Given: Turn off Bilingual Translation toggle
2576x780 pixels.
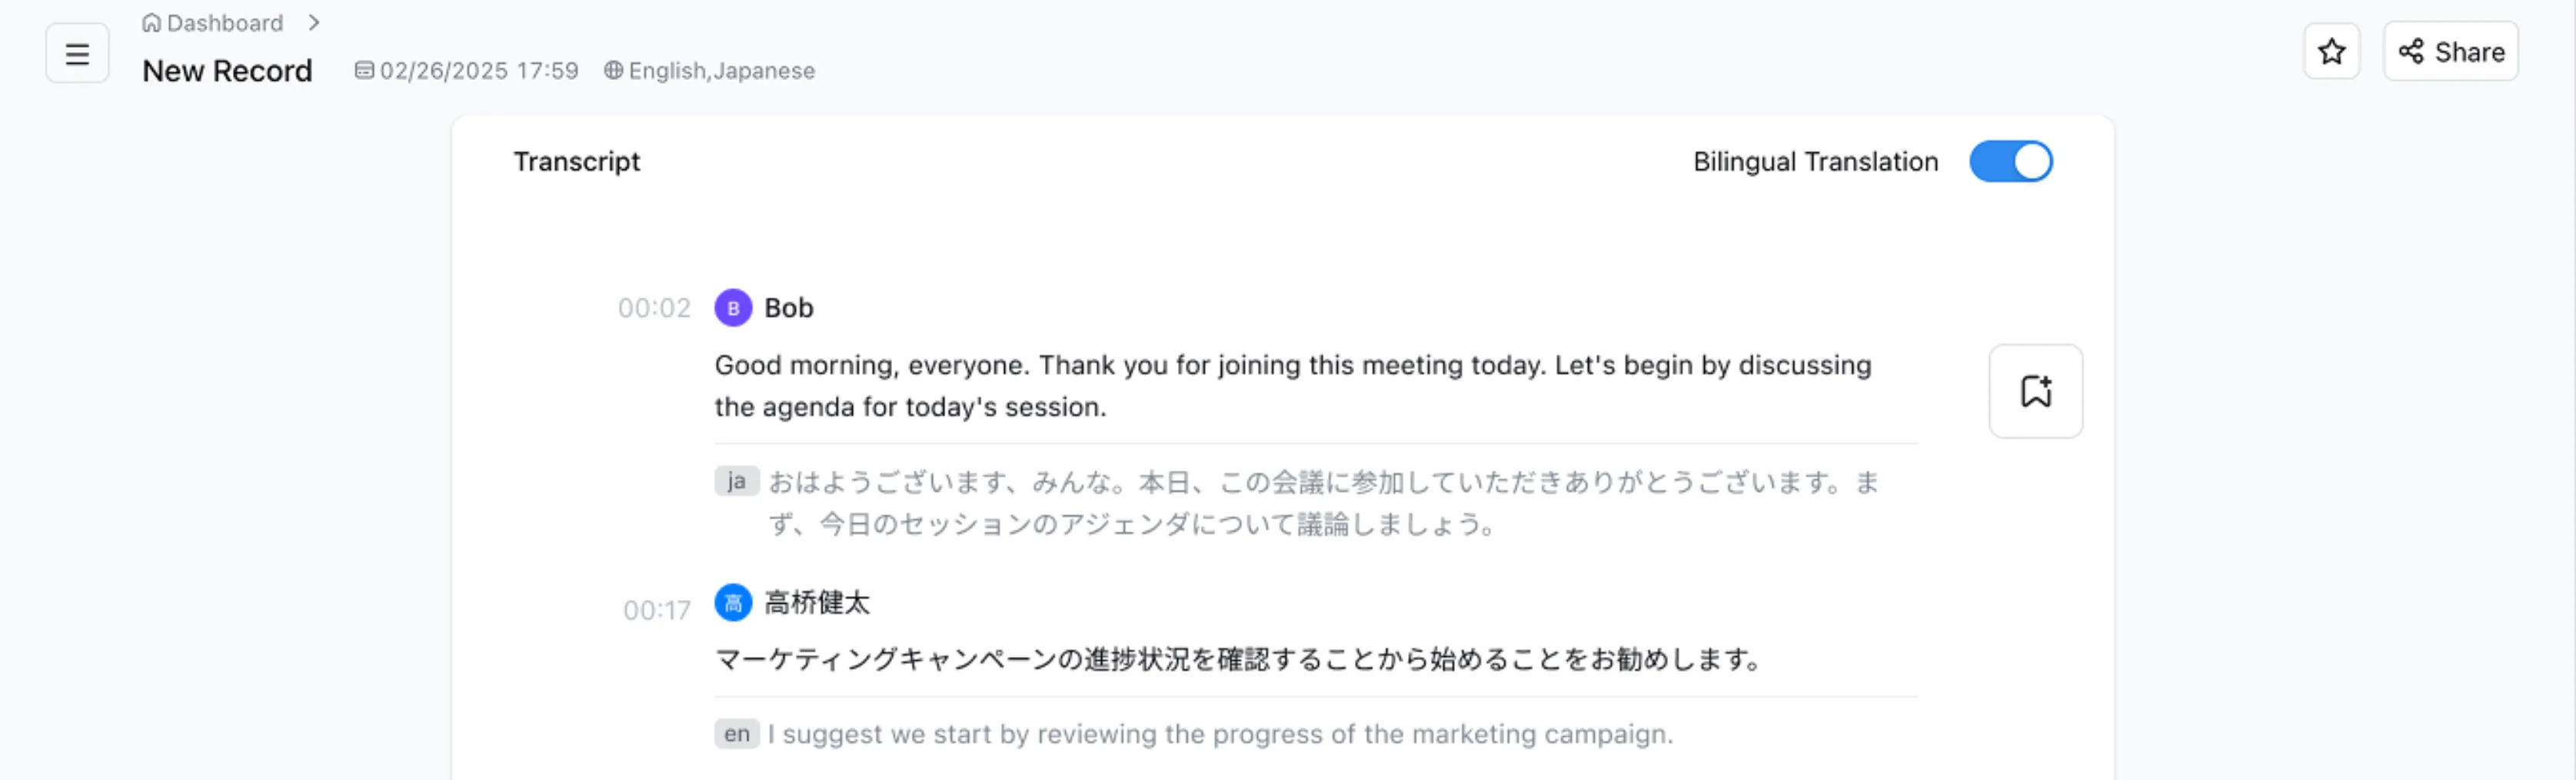Looking at the screenshot, I should pos(2010,162).
